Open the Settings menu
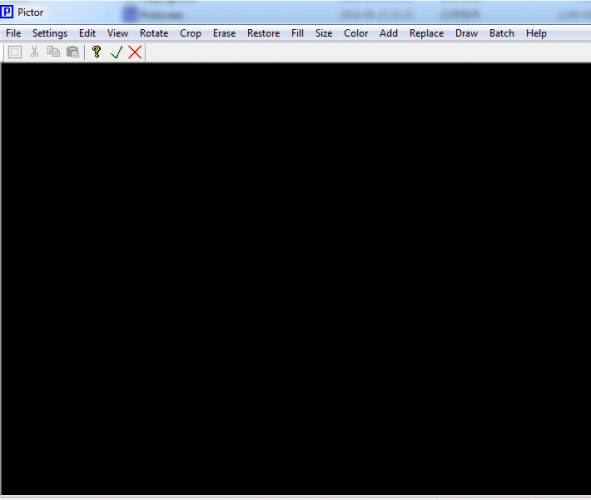This screenshot has width=591, height=500. point(50,33)
